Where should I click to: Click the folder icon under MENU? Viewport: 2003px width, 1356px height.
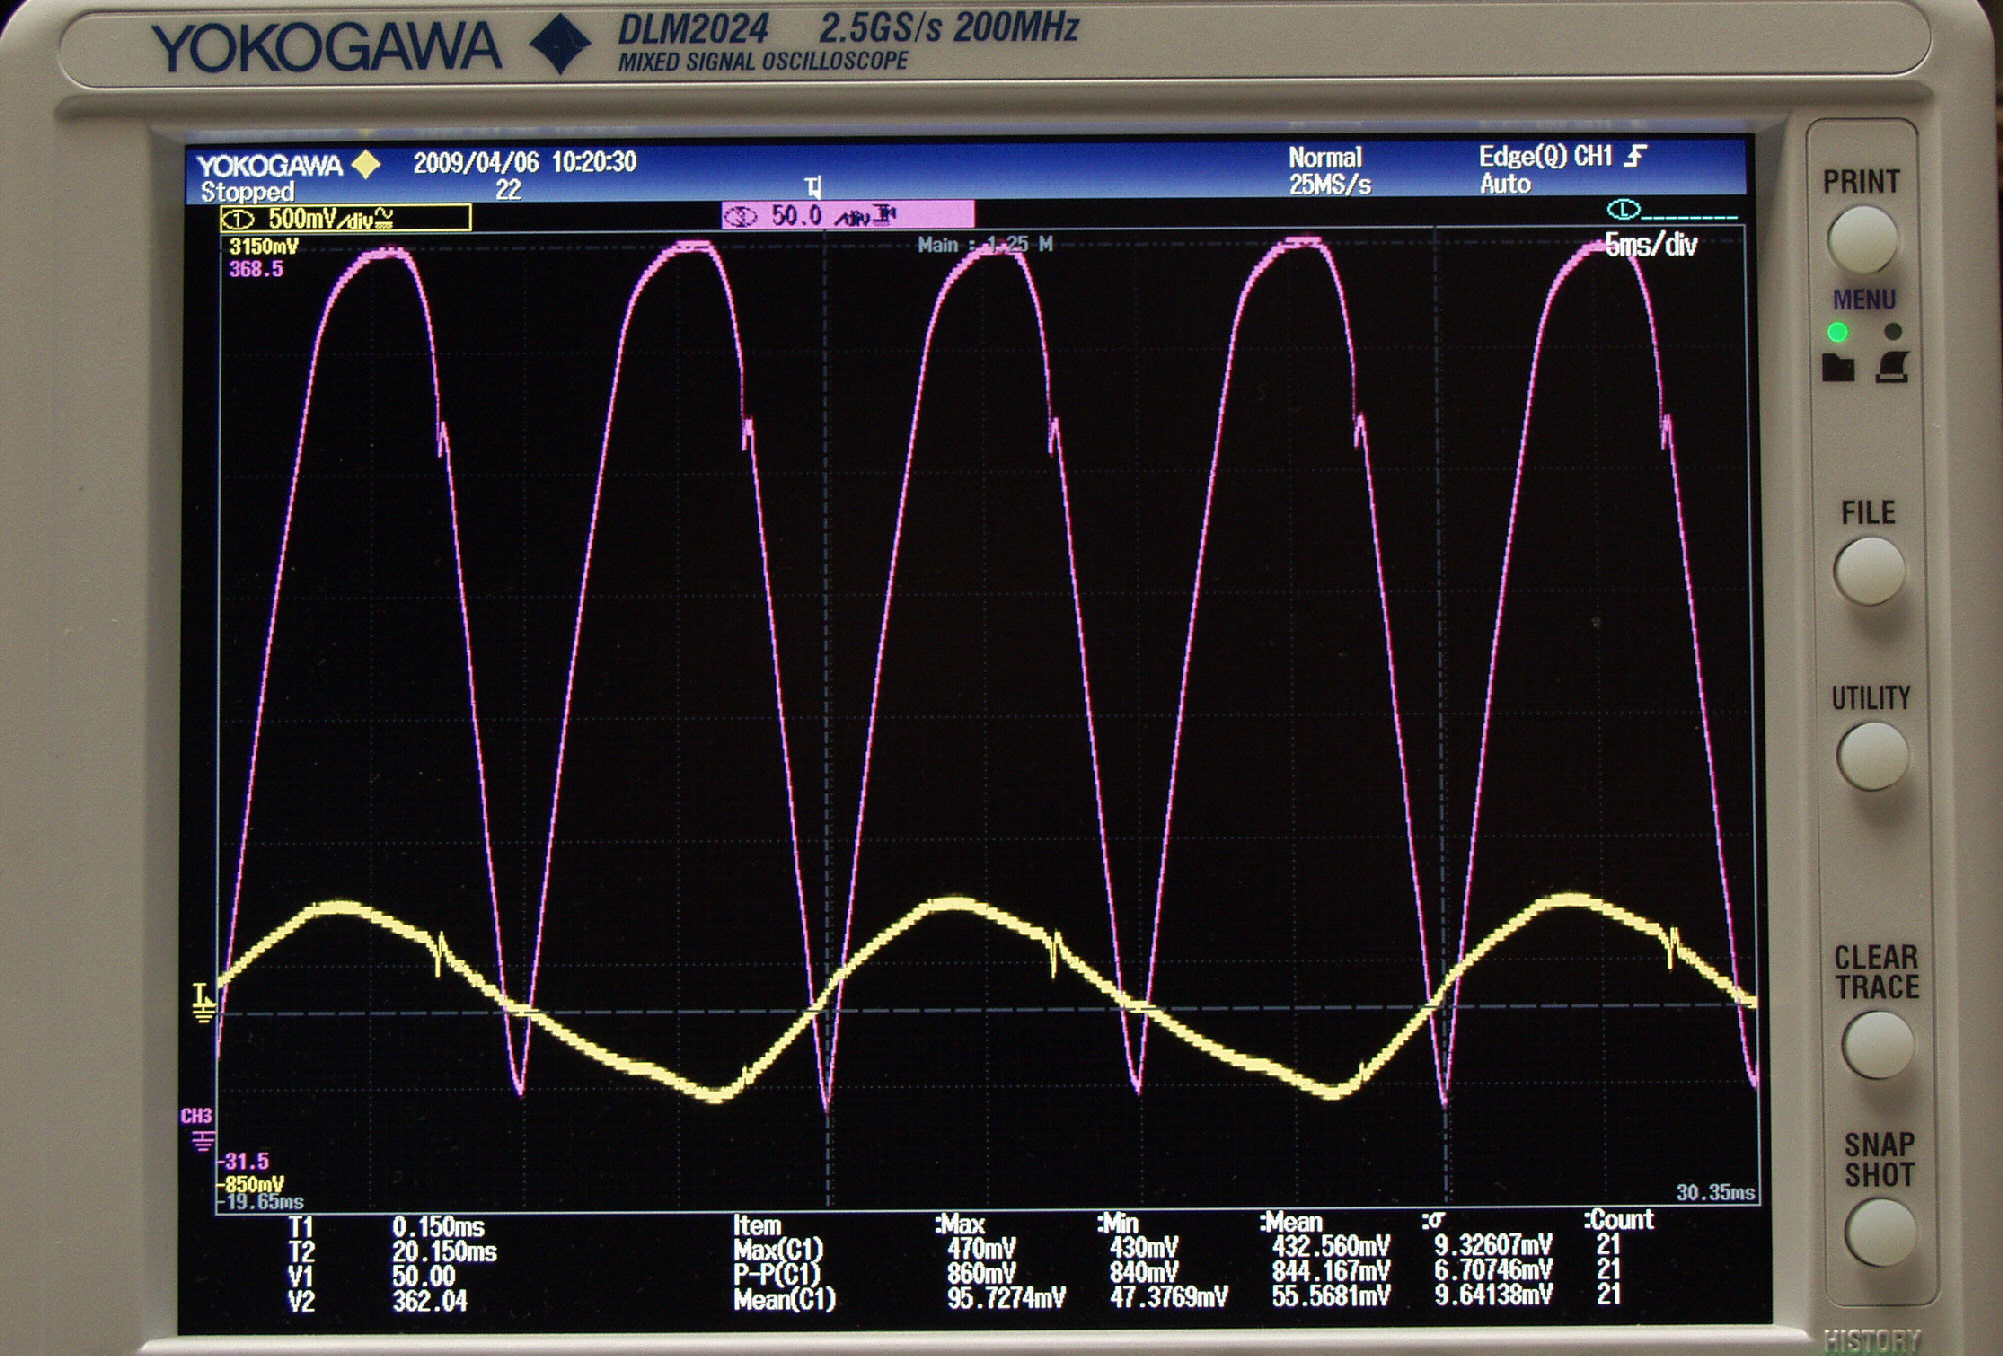coord(1837,368)
